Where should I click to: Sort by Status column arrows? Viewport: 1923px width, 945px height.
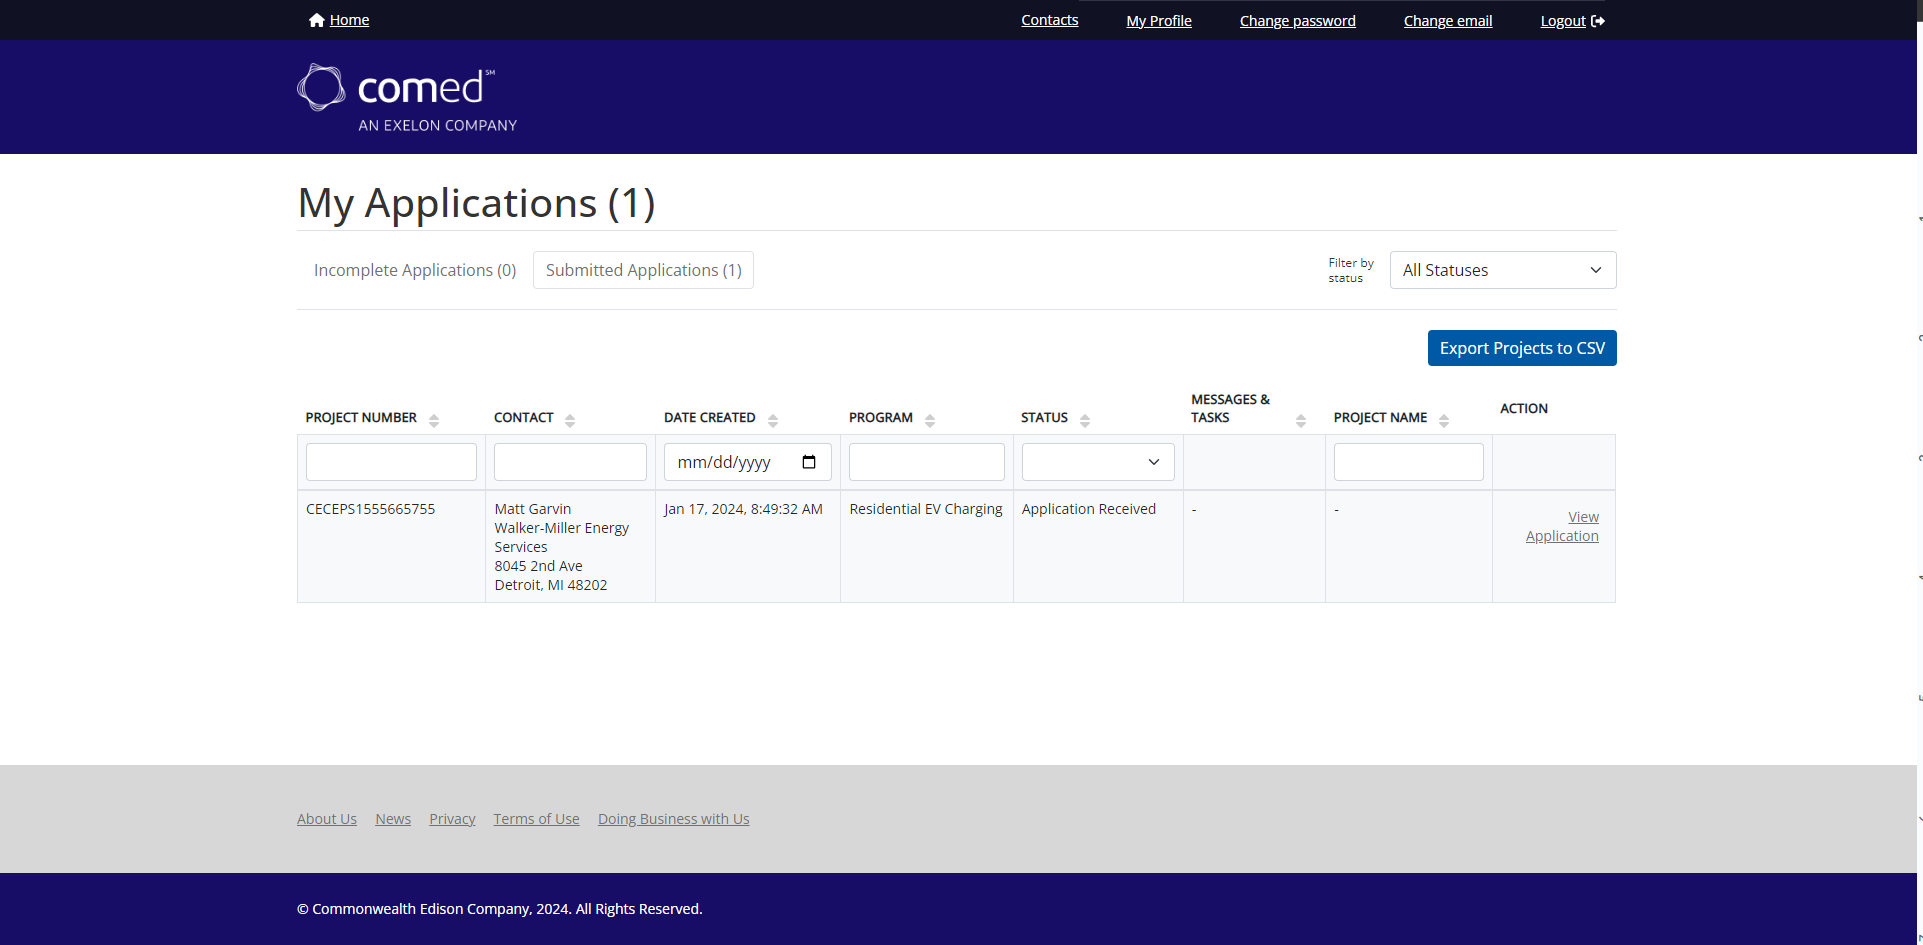(x=1085, y=421)
